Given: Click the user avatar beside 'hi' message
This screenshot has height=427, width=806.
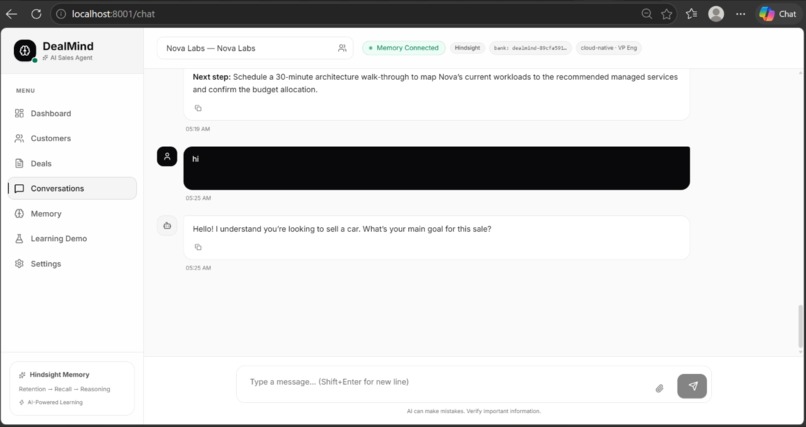Looking at the screenshot, I should (167, 157).
